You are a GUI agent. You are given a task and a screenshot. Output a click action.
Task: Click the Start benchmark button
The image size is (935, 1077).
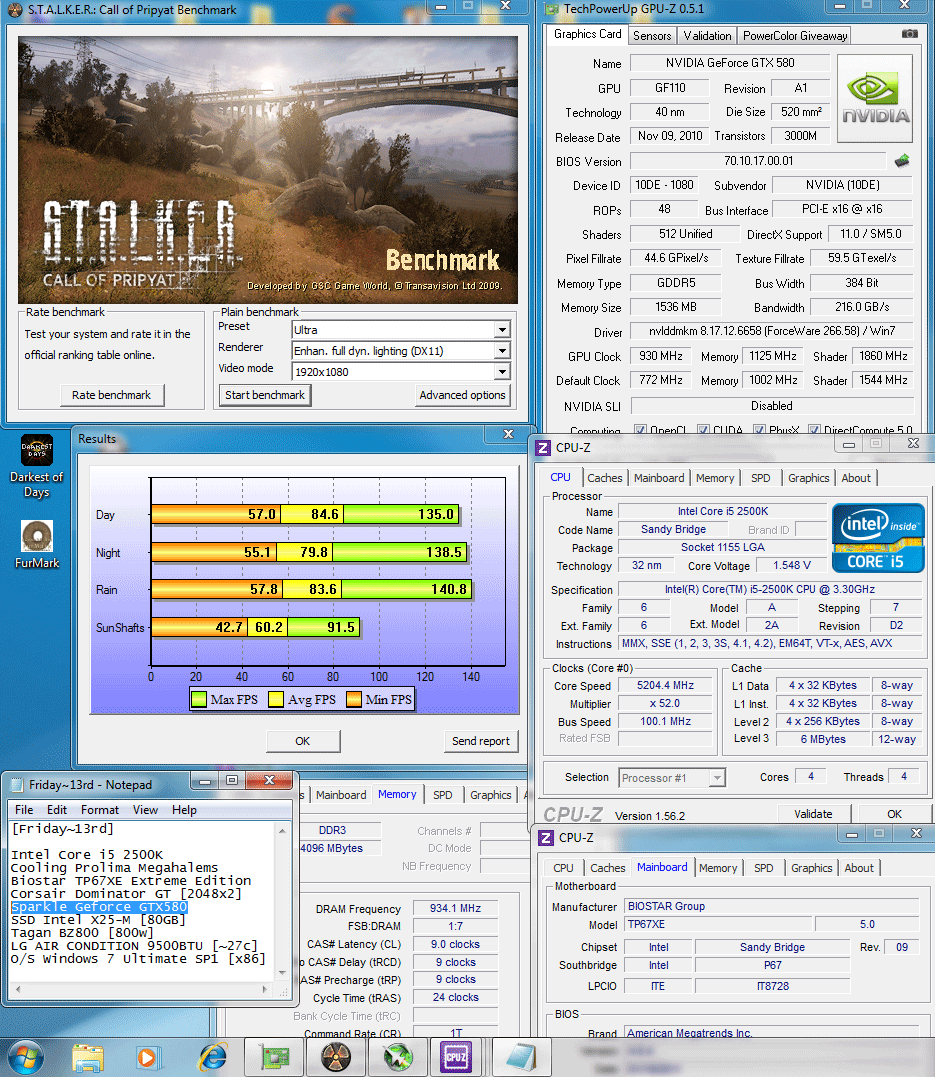pos(264,395)
